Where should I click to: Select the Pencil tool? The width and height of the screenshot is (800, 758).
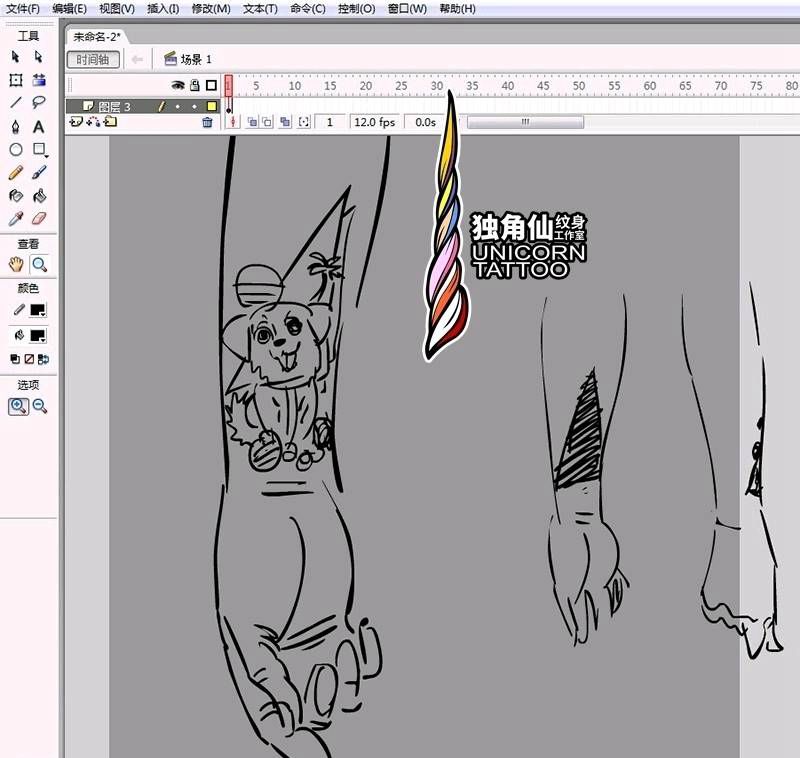tap(16, 172)
